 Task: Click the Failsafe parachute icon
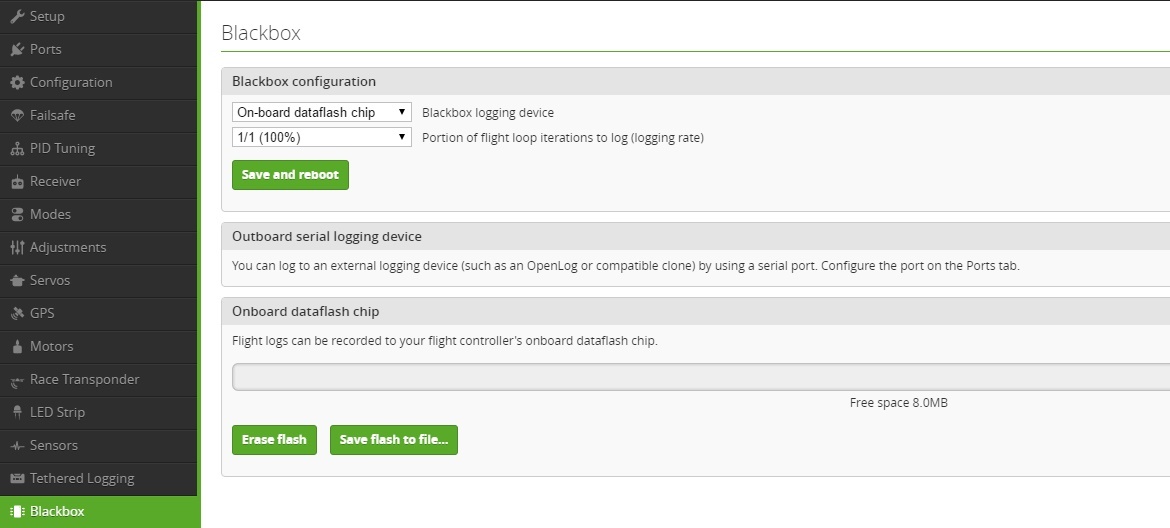pyautogui.click(x=17, y=115)
